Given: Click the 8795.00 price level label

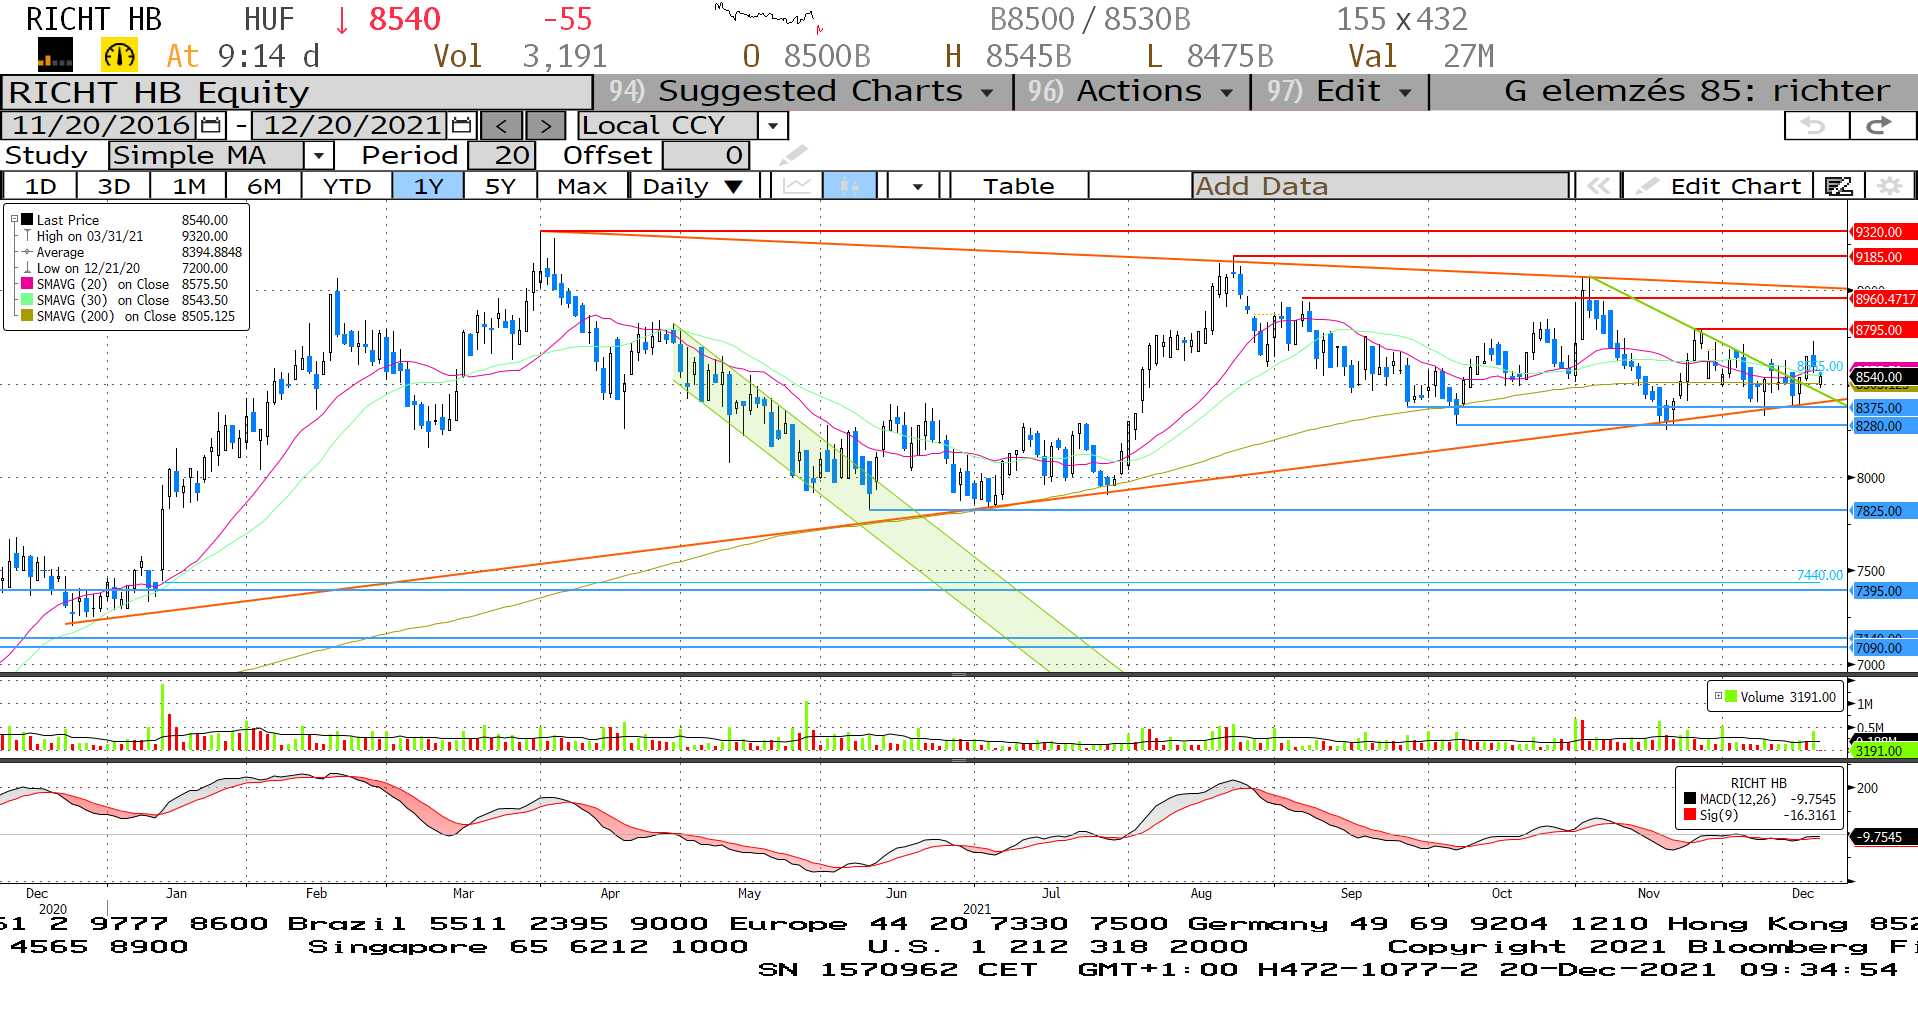Looking at the screenshot, I should [x=1884, y=330].
